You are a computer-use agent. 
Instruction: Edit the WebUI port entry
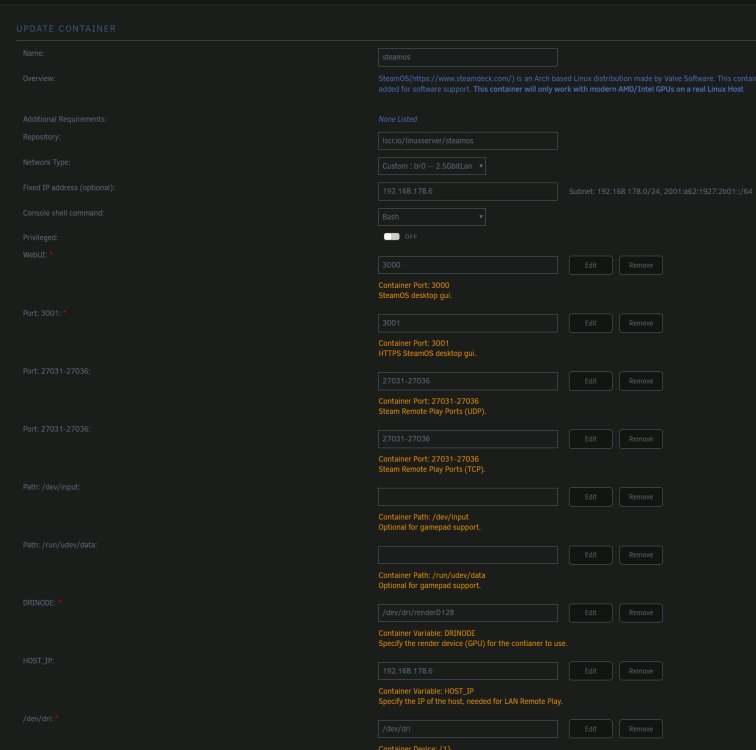click(591, 265)
